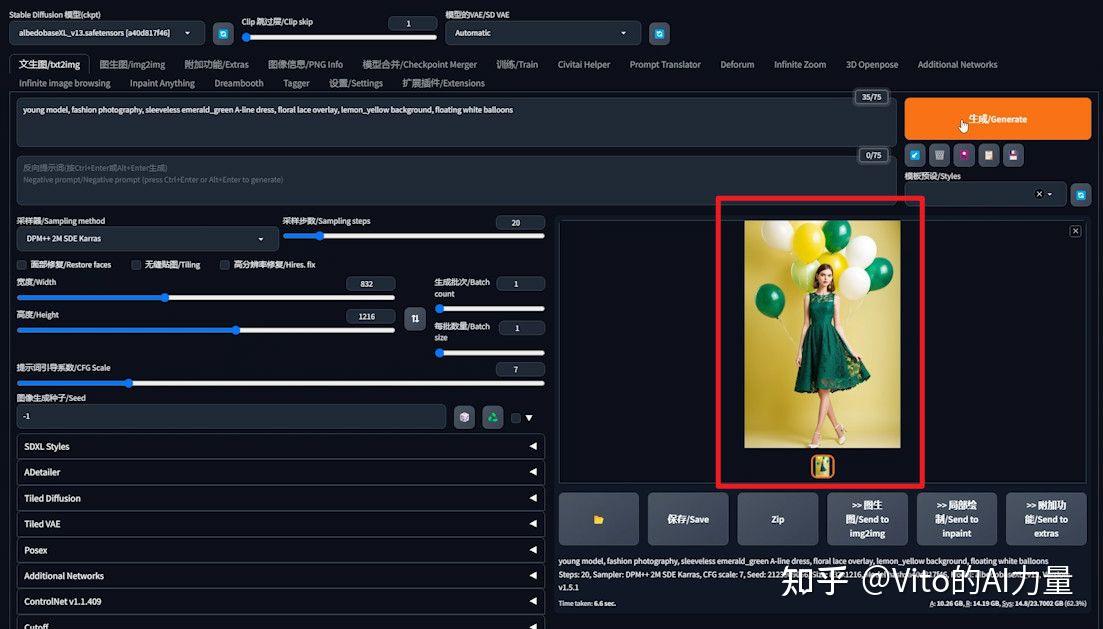This screenshot has height=629, width=1103.
Task: Click the dice icon to randomize seed
Action: (x=464, y=417)
